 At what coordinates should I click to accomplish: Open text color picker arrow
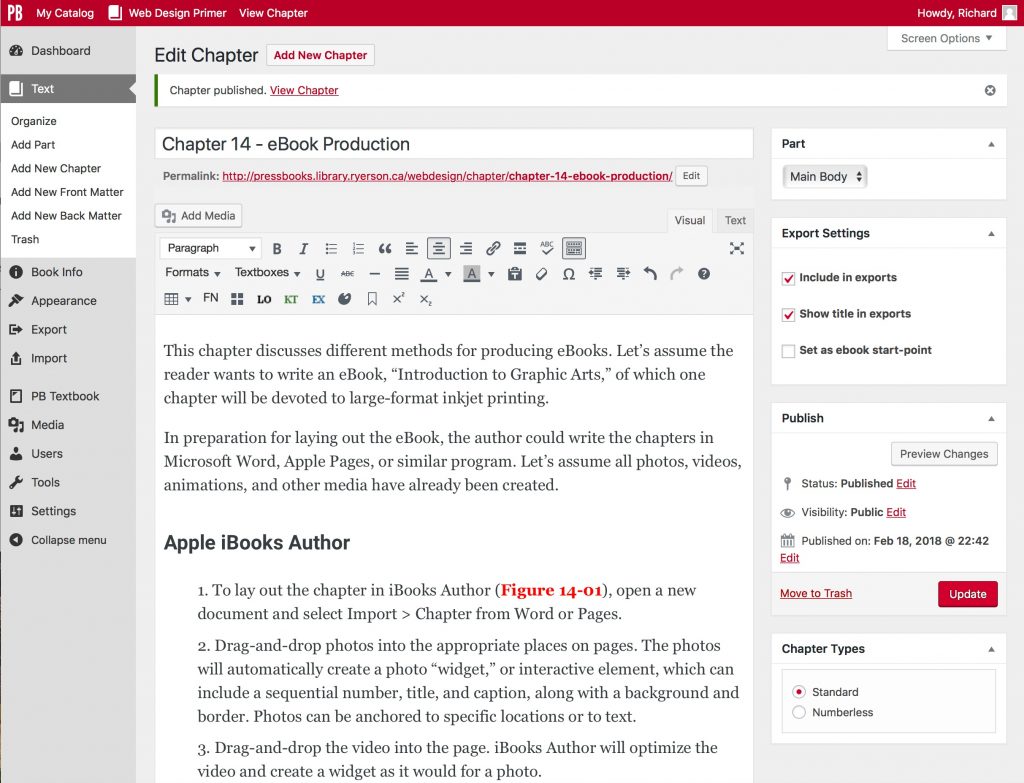pos(448,274)
